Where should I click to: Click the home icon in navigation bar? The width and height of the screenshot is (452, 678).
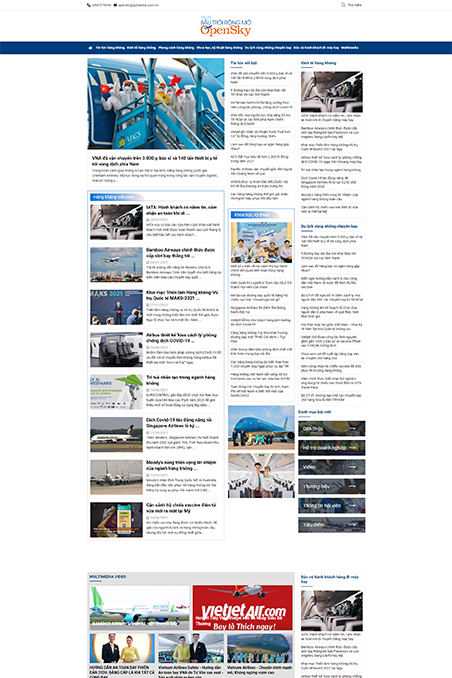point(90,48)
